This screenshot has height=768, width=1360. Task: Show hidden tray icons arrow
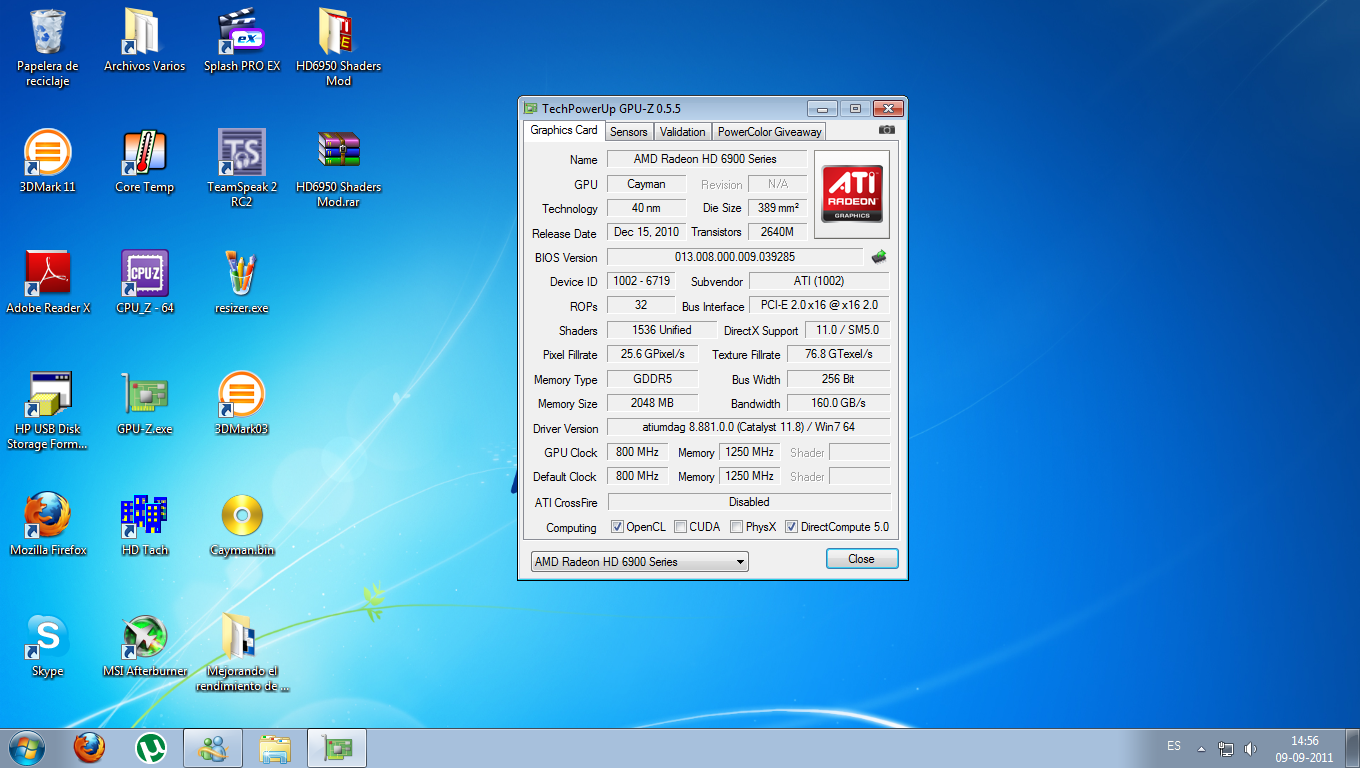point(1201,748)
